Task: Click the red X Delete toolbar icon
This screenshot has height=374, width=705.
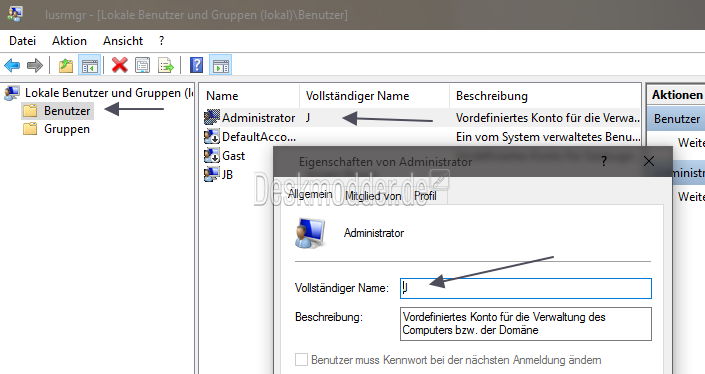Action: point(120,65)
